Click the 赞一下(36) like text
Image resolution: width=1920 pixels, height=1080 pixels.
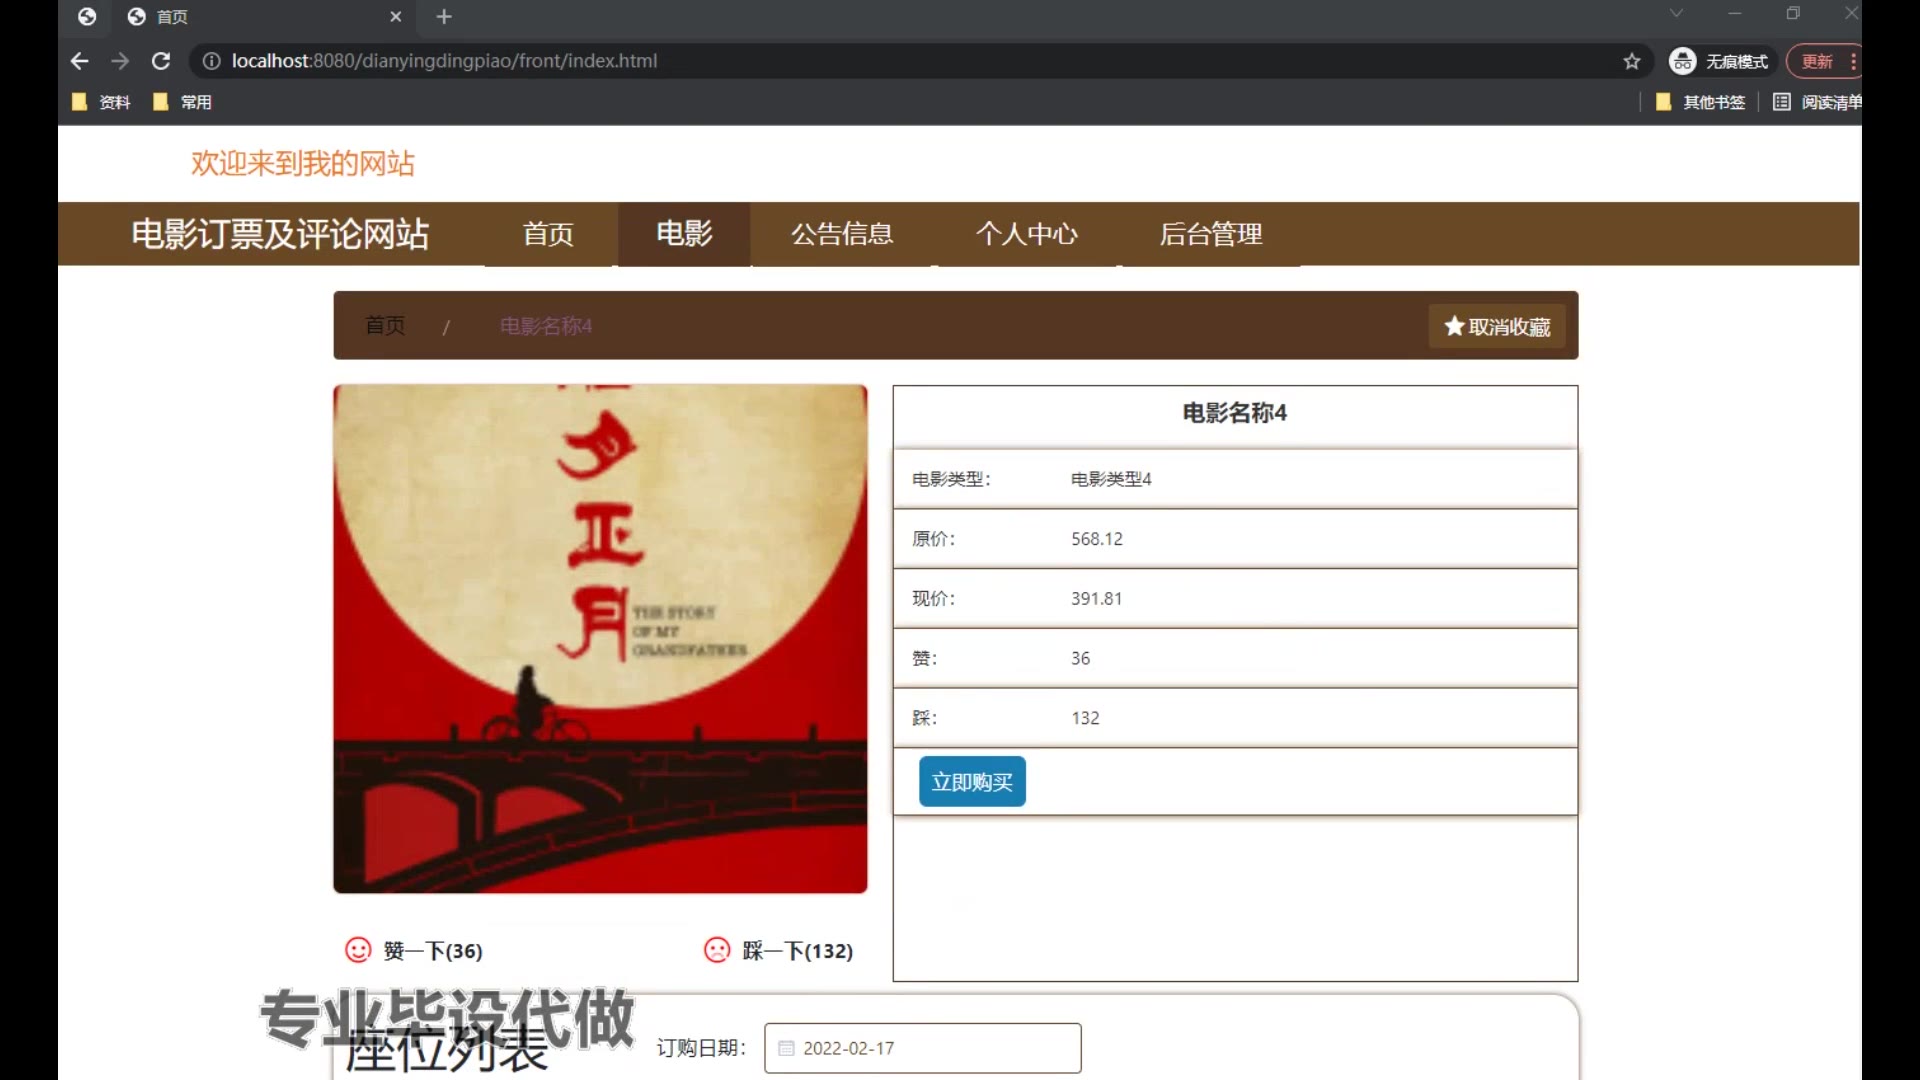[x=433, y=951]
